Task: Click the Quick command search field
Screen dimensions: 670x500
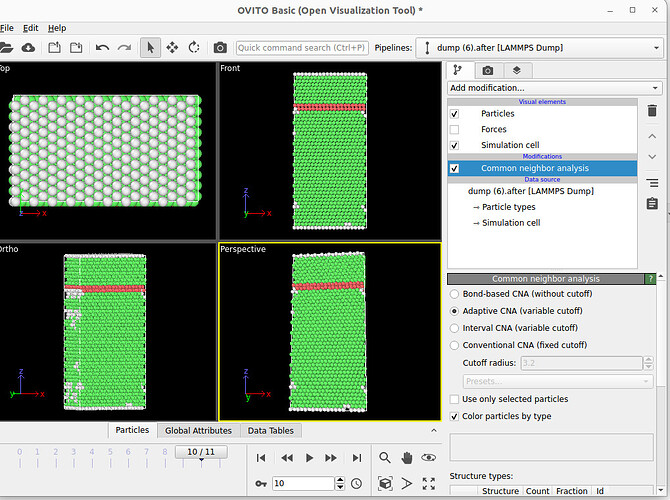Action: click(x=302, y=48)
